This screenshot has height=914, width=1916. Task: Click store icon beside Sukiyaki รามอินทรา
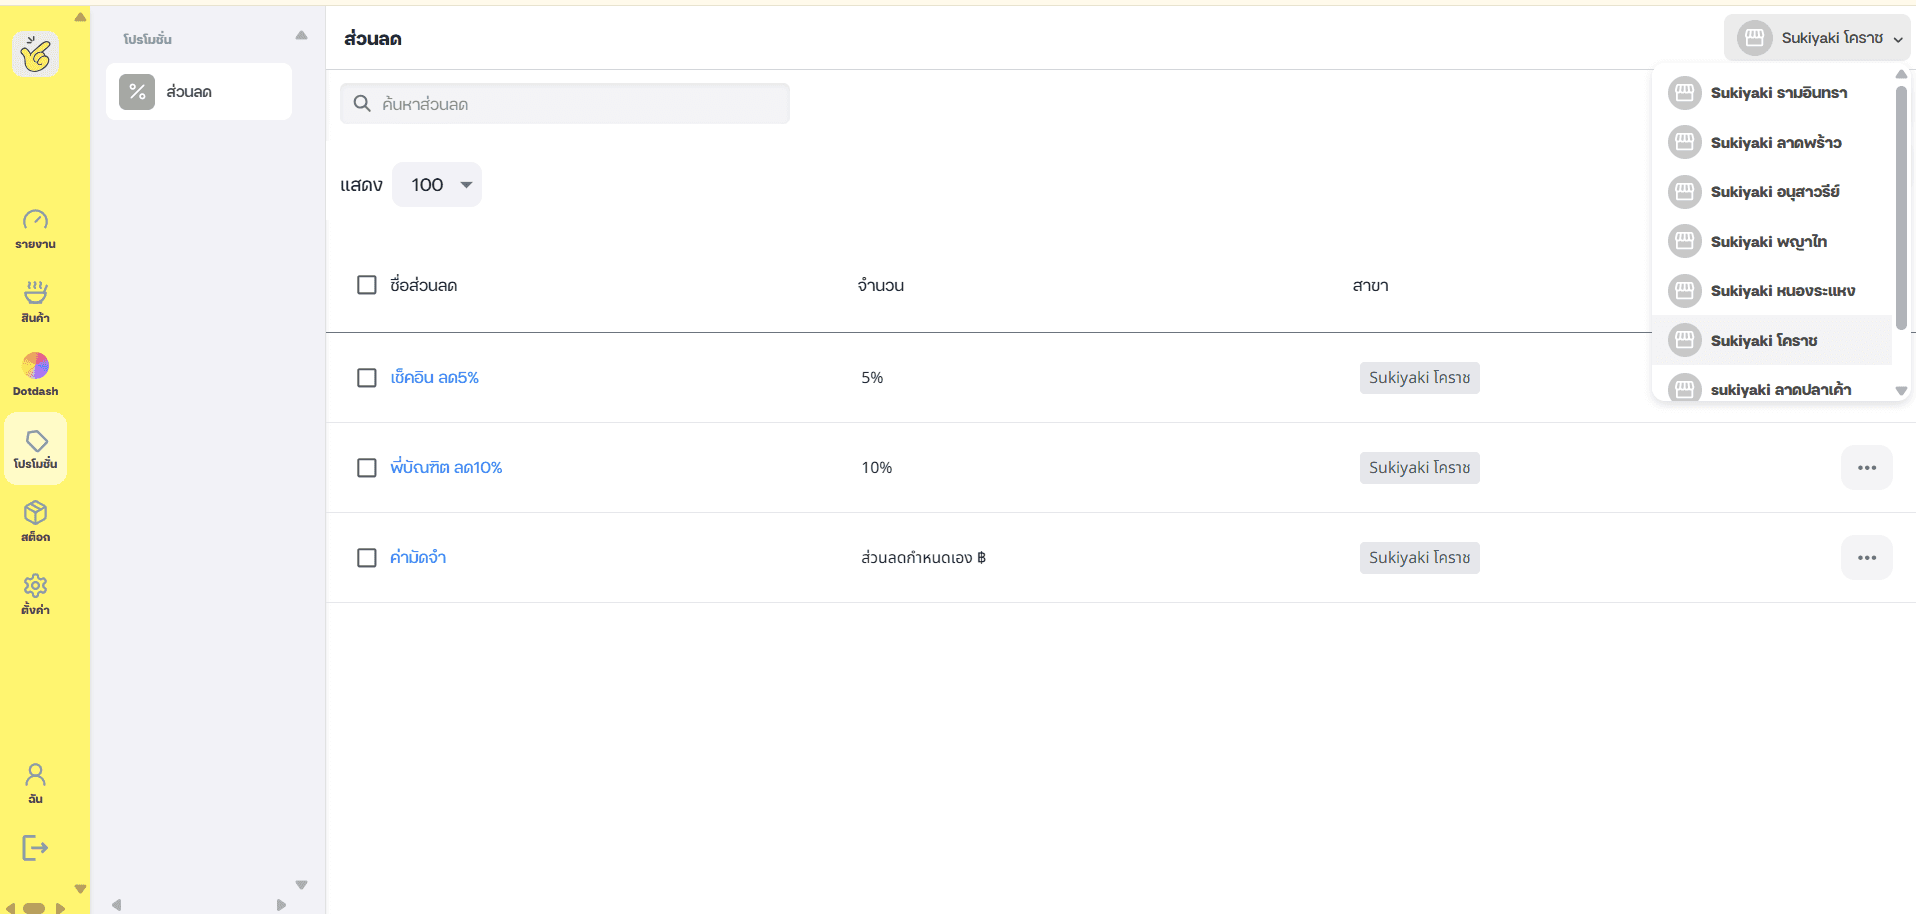click(x=1685, y=93)
